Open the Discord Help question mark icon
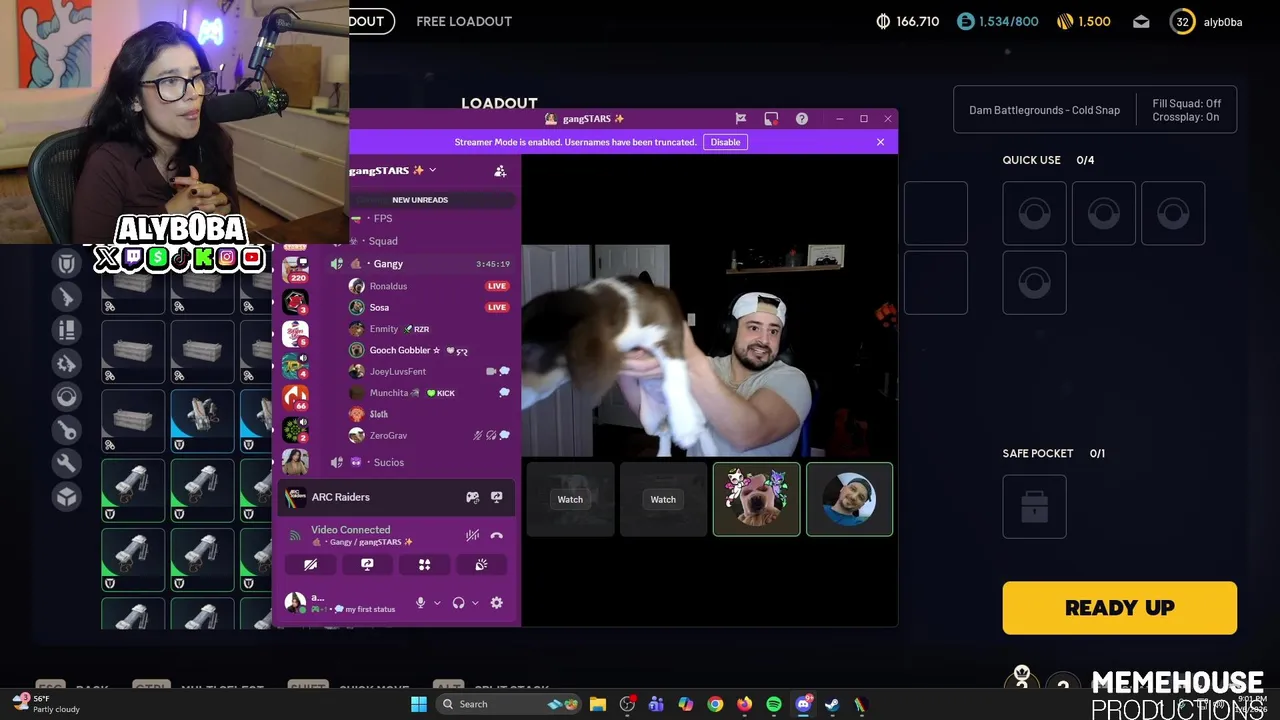1280x720 pixels. click(x=801, y=119)
